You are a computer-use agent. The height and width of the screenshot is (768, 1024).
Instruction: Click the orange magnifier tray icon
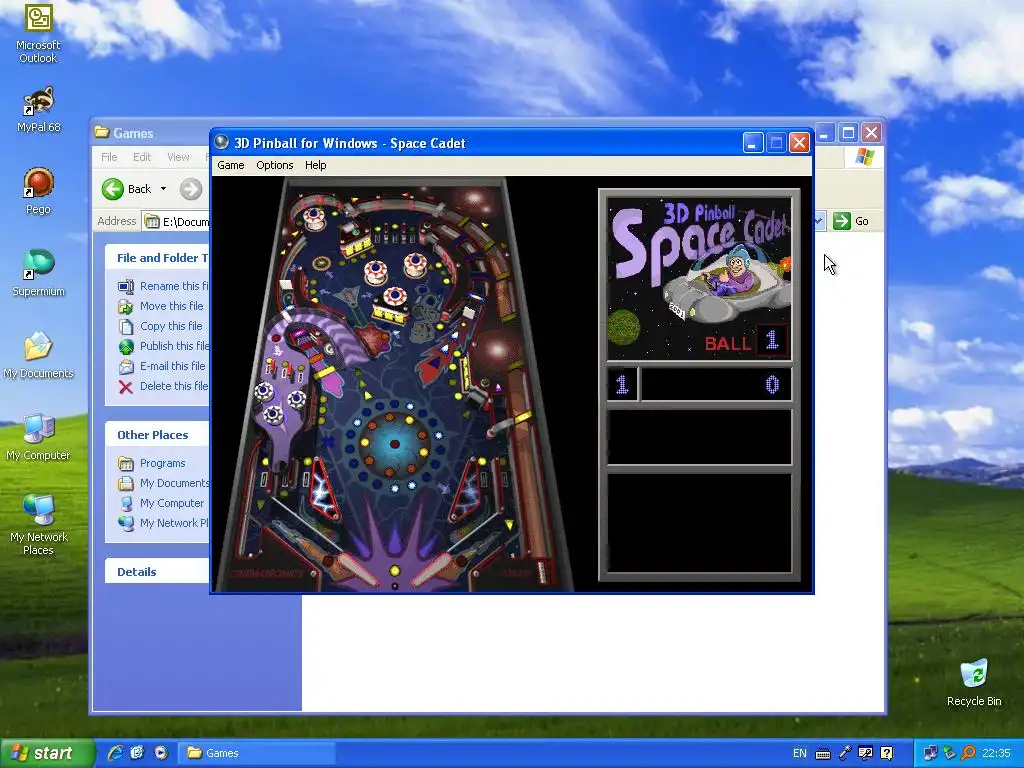(968, 753)
